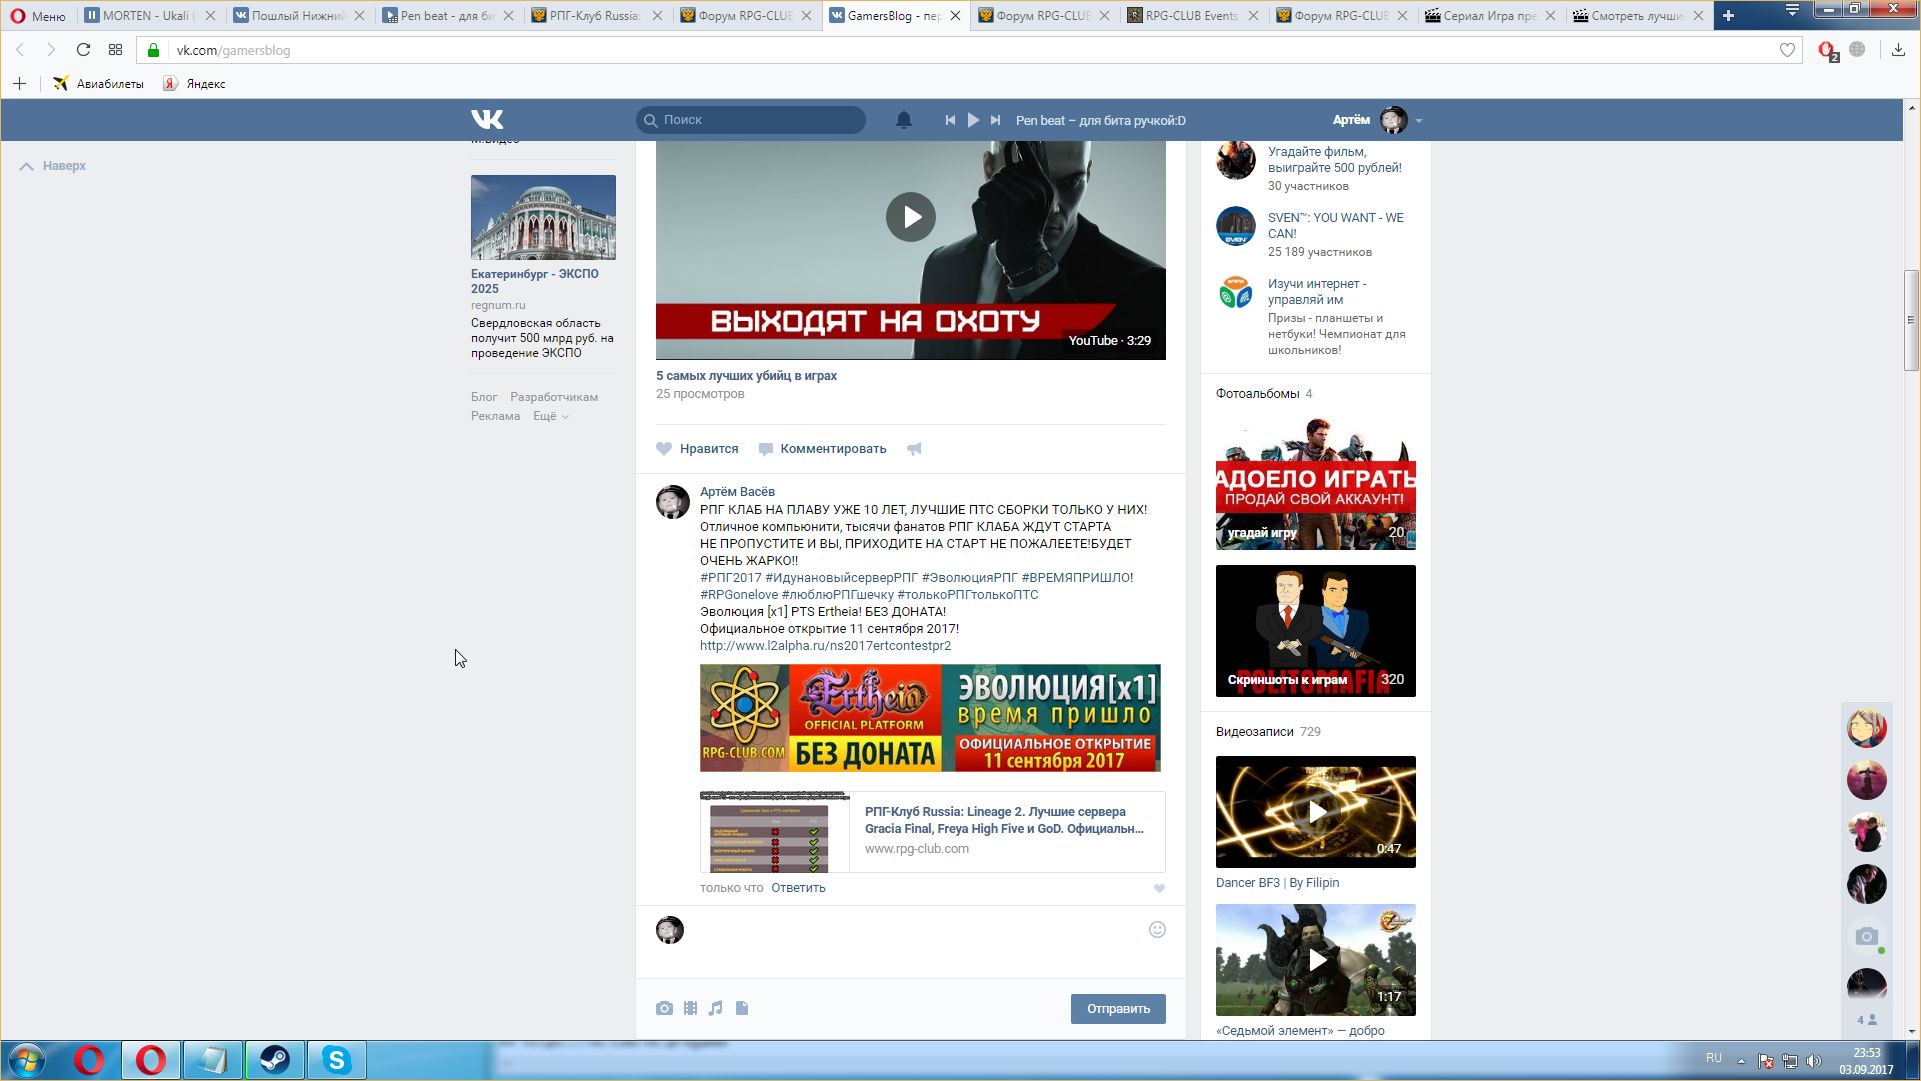Click the volume icon in system tray
The image size is (1921, 1081).
[x=1814, y=1061]
